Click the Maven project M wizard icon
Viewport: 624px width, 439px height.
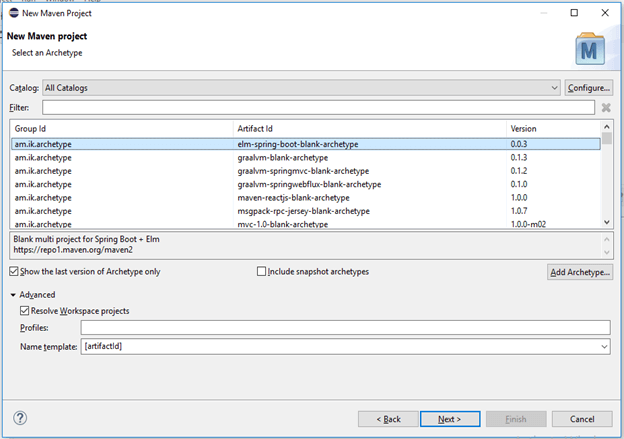point(589,48)
